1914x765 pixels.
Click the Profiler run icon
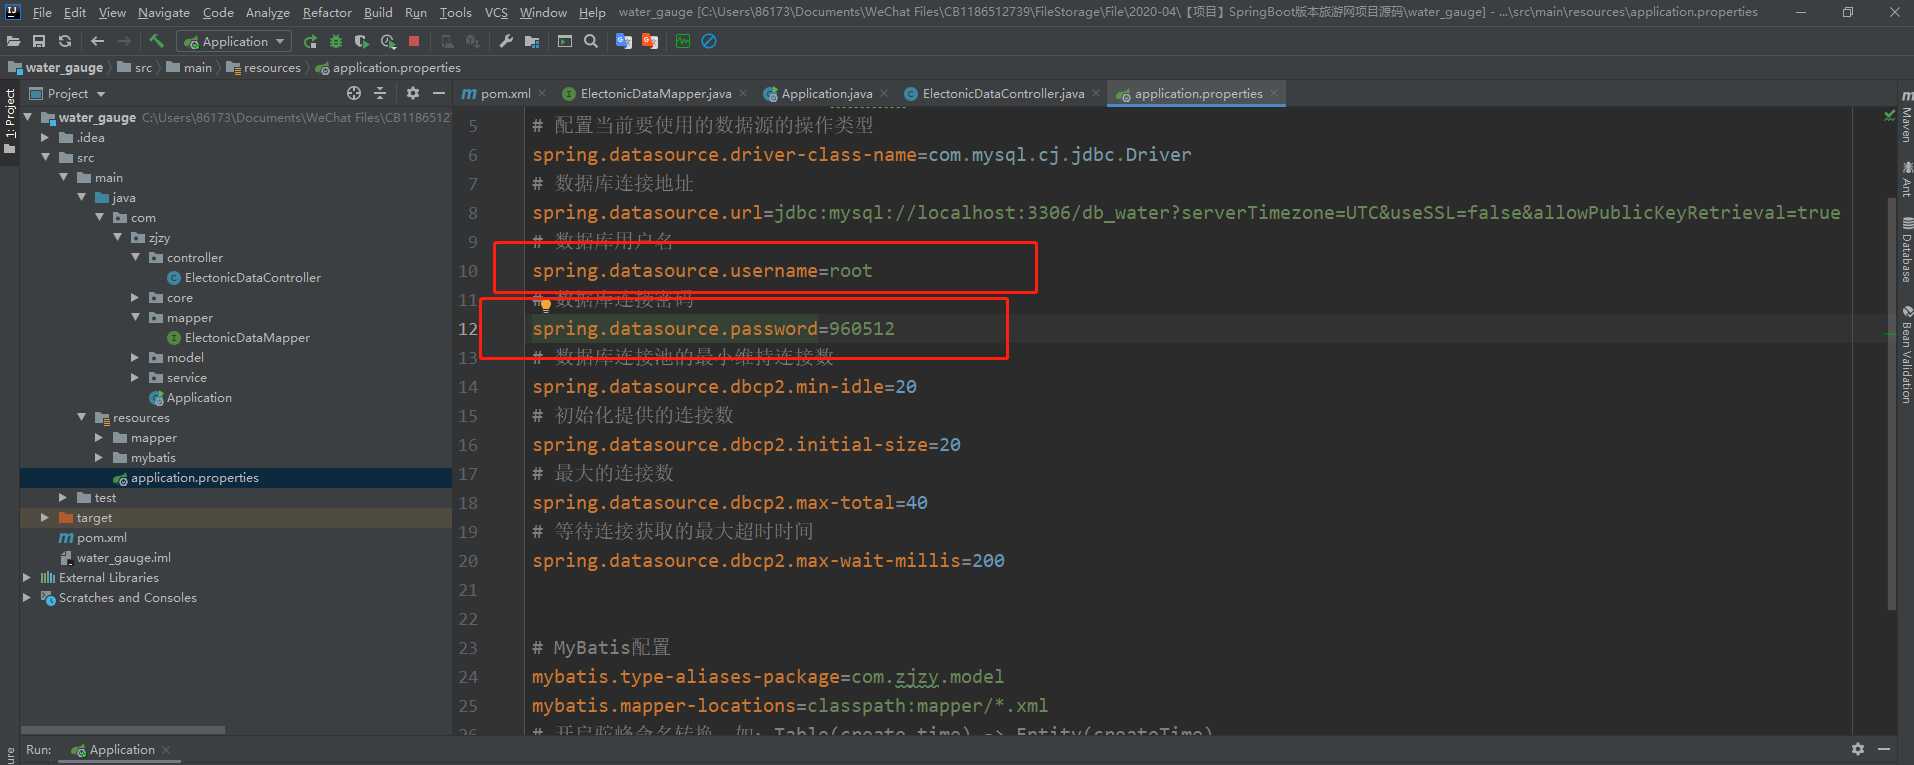pos(388,41)
